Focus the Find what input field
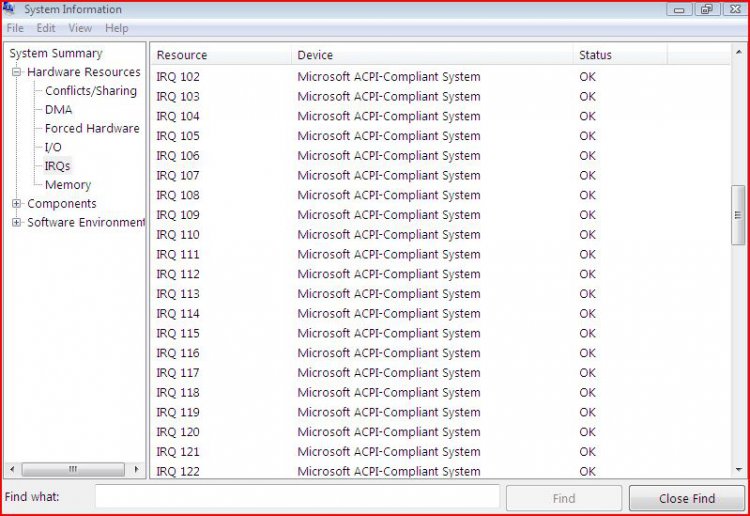Viewport: 750px width, 516px height. tap(298, 497)
